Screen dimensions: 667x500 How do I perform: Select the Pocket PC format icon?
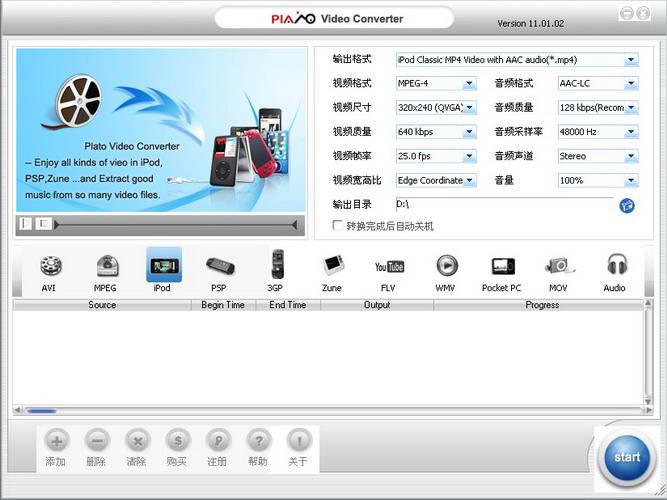point(501,267)
